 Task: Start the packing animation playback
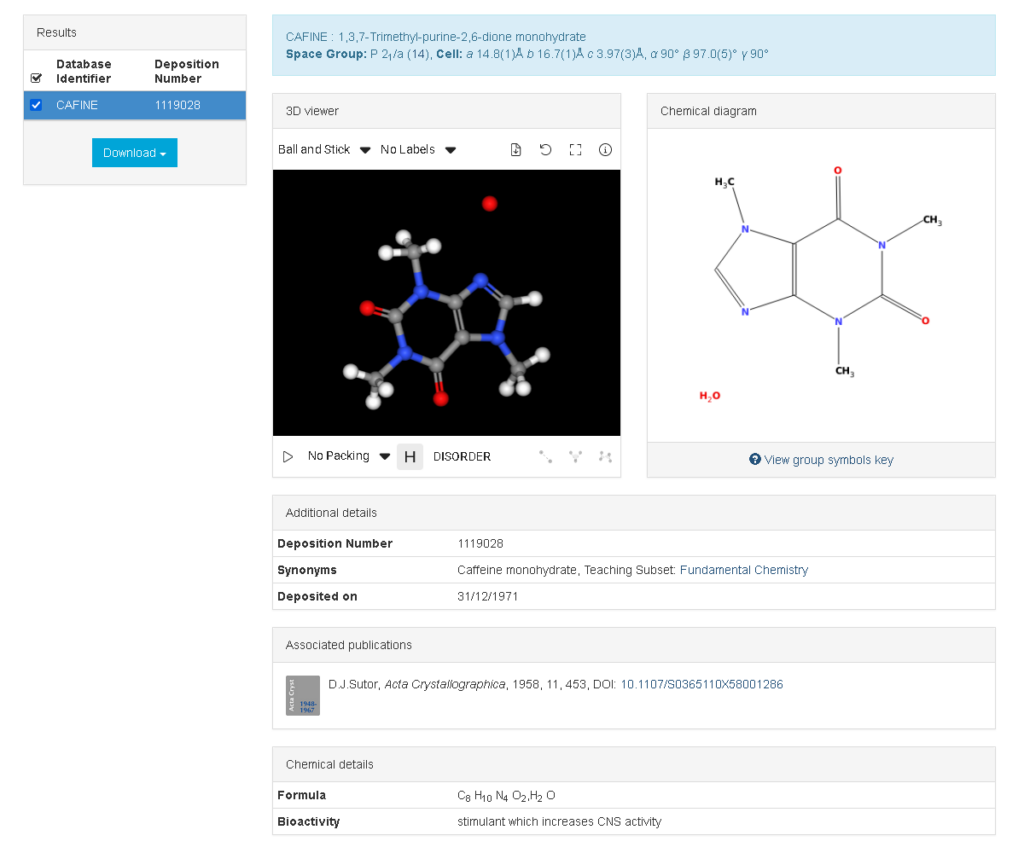pyautogui.click(x=287, y=456)
